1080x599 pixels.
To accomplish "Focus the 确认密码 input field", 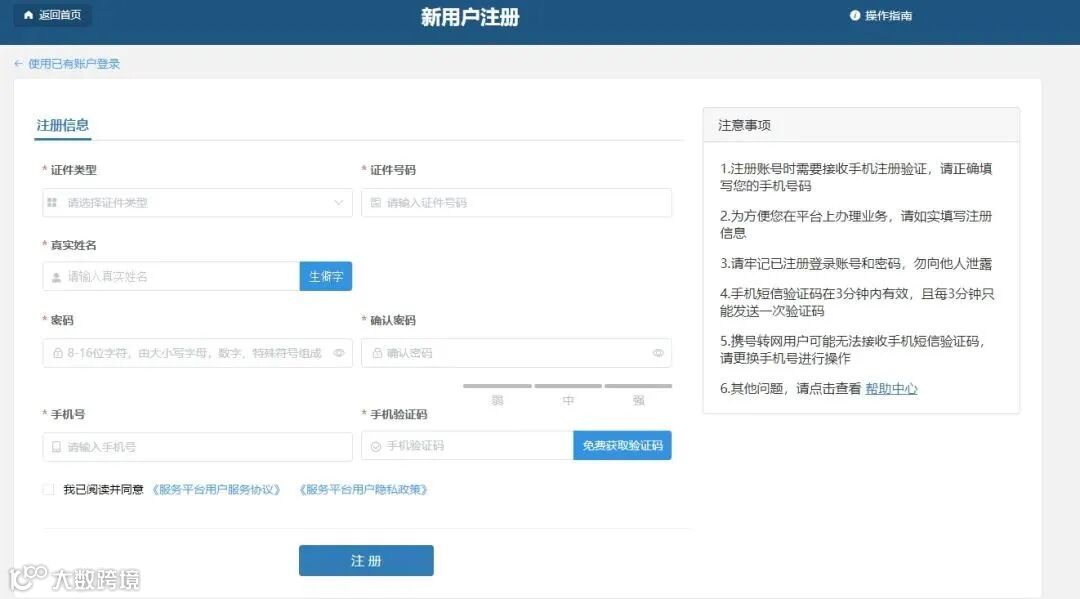I will click(x=517, y=353).
